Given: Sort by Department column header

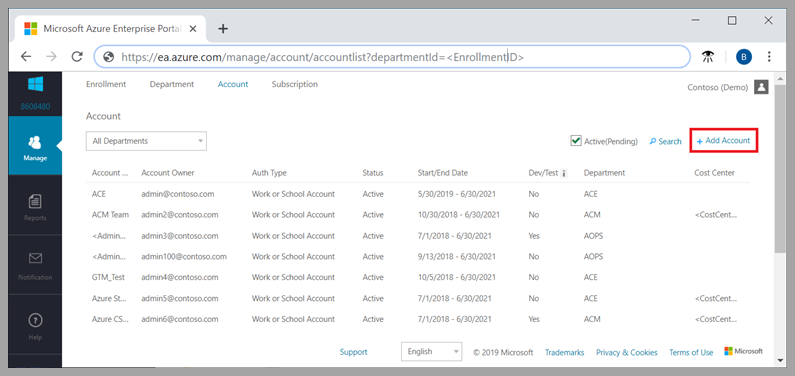Looking at the screenshot, I should click(604, 173).
